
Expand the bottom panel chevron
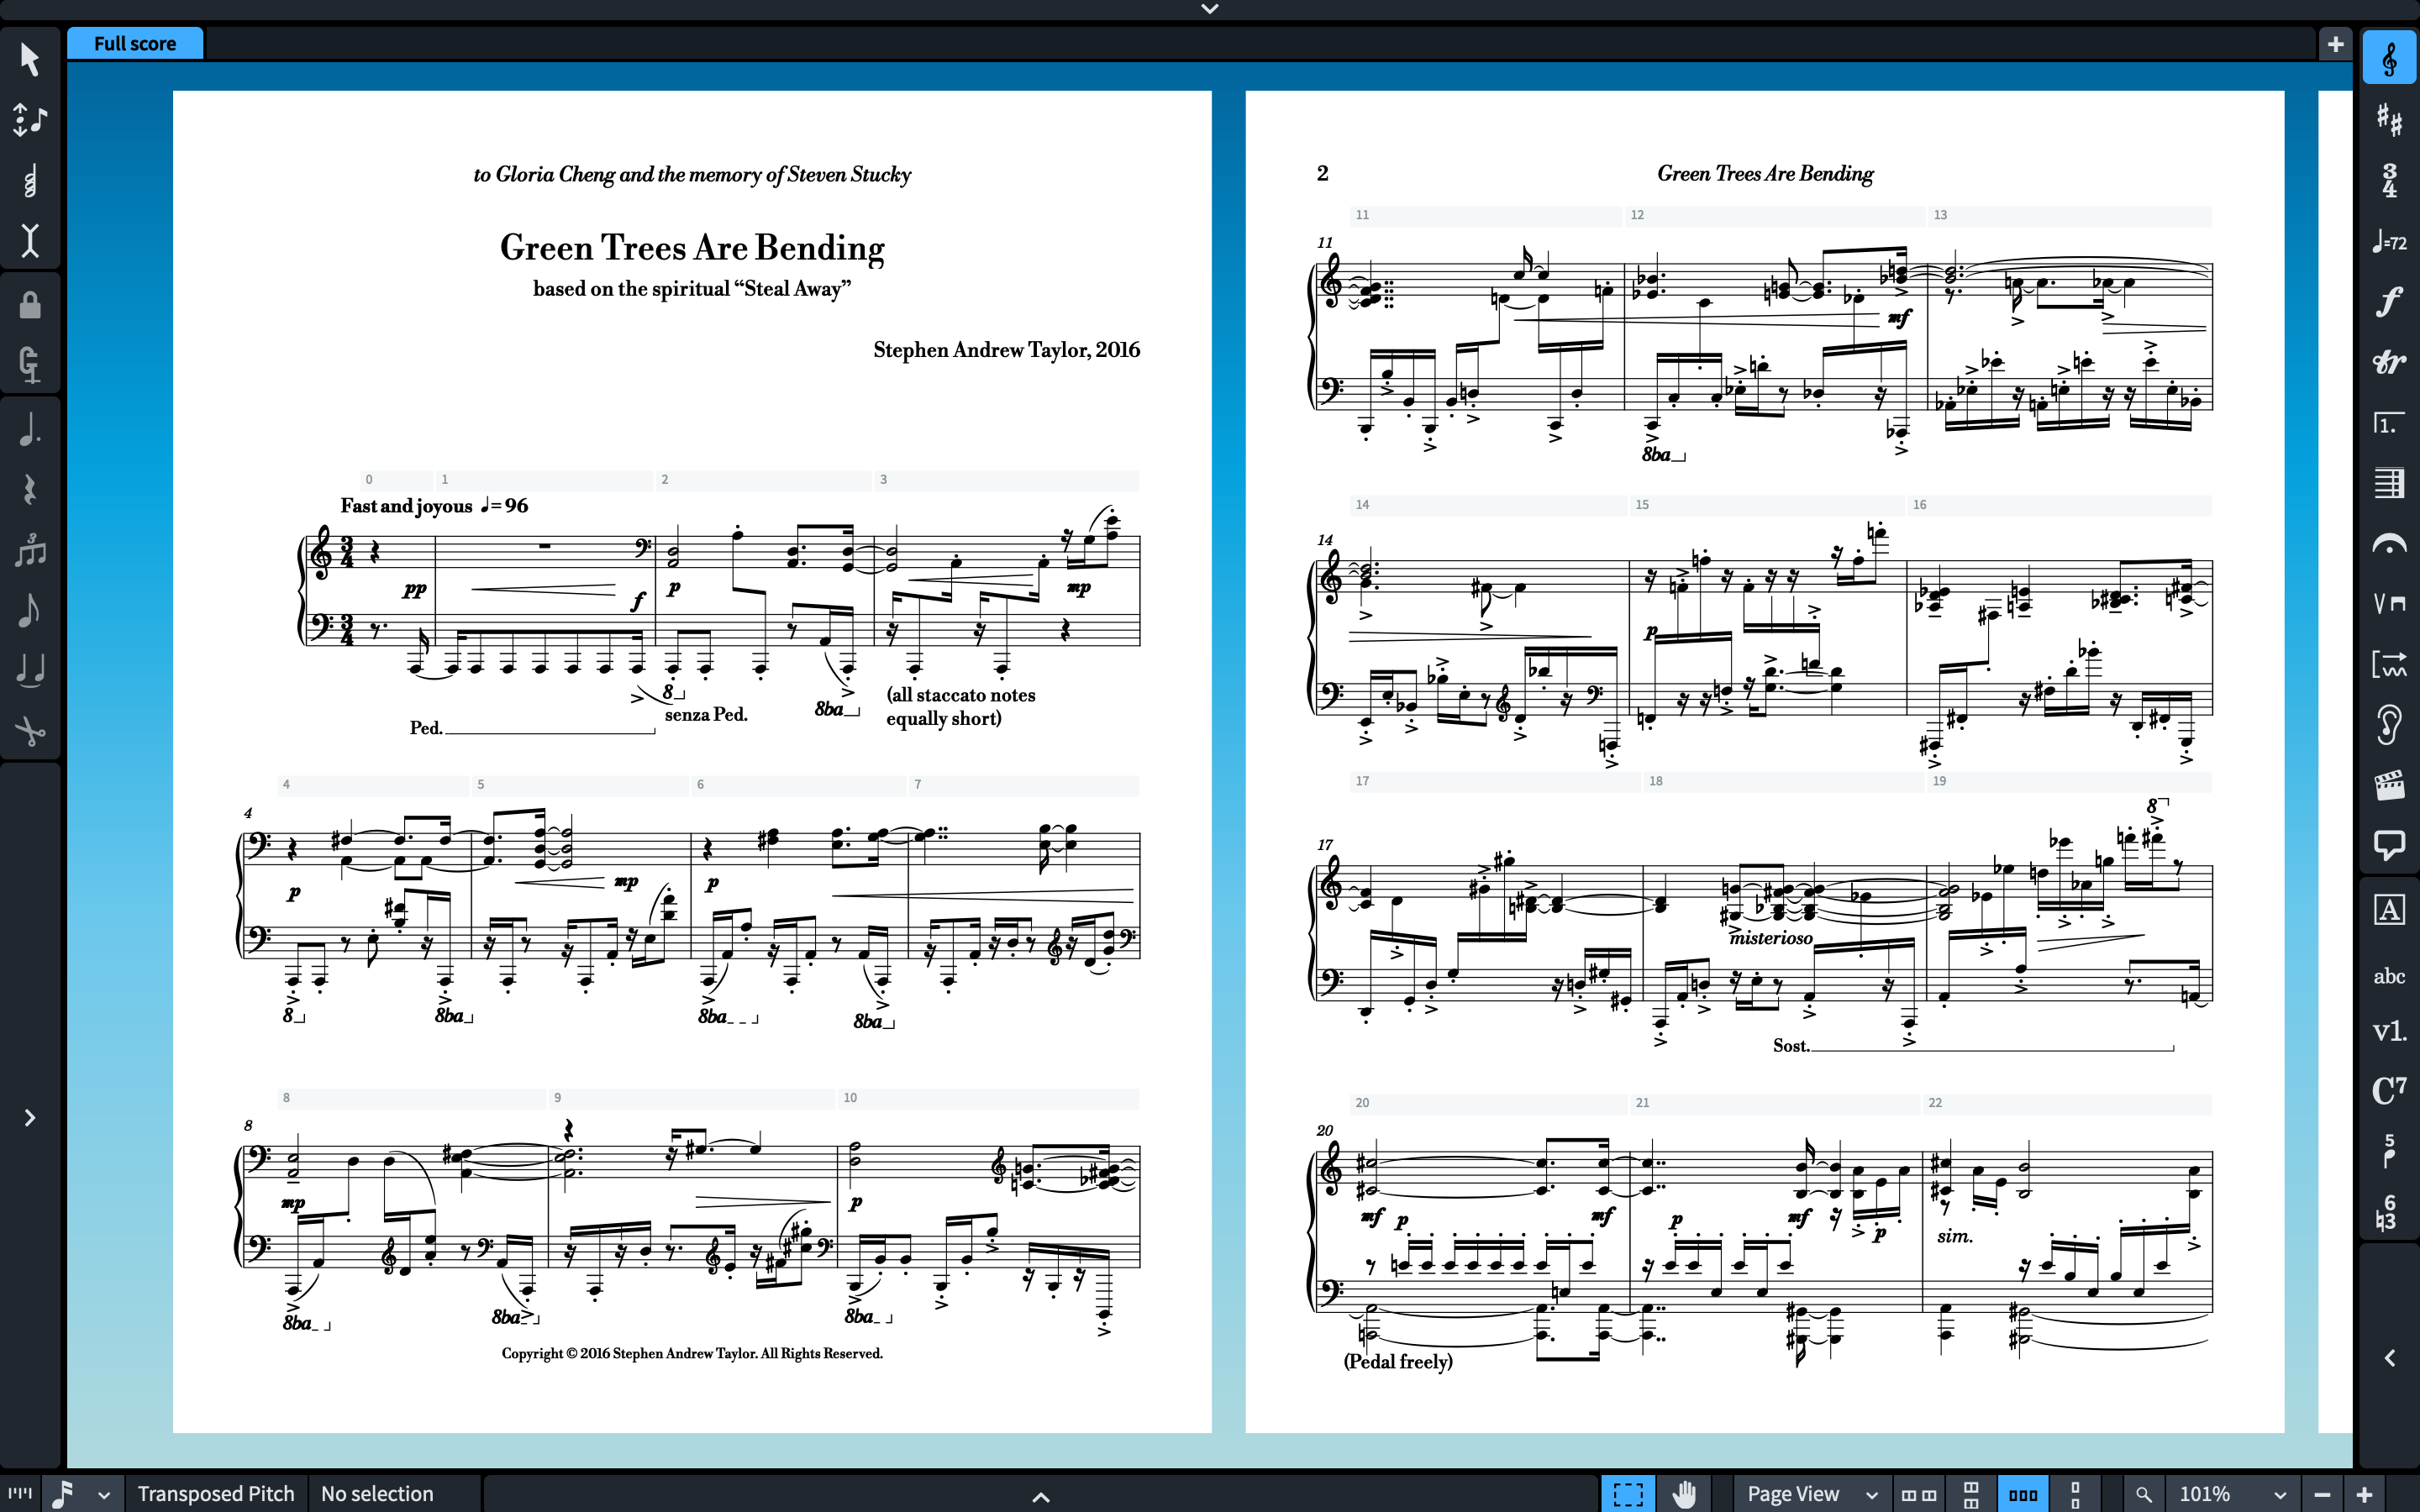pyautogui.click(x=1040, y=1497)
